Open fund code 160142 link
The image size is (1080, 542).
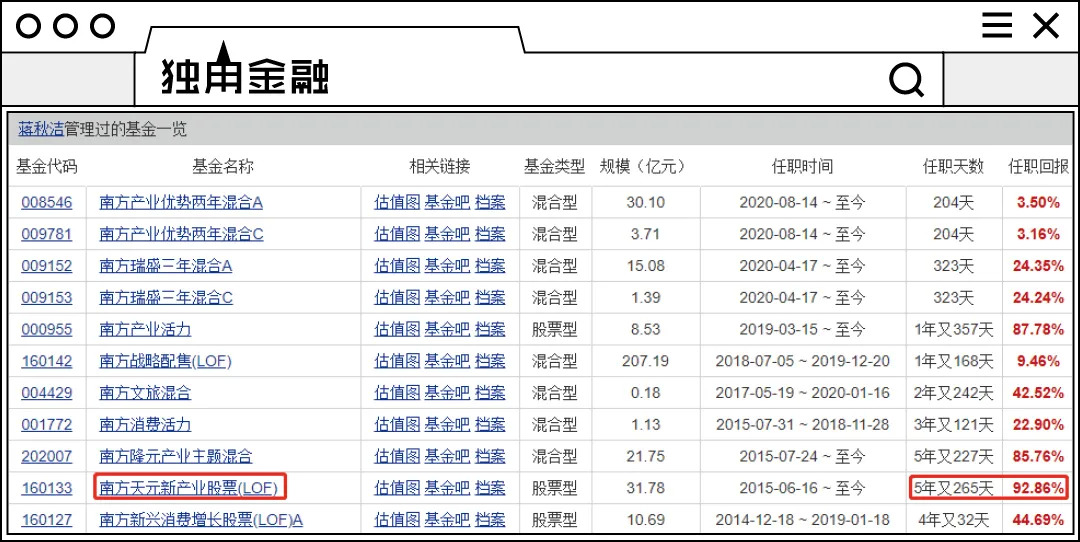coord(46,361)
